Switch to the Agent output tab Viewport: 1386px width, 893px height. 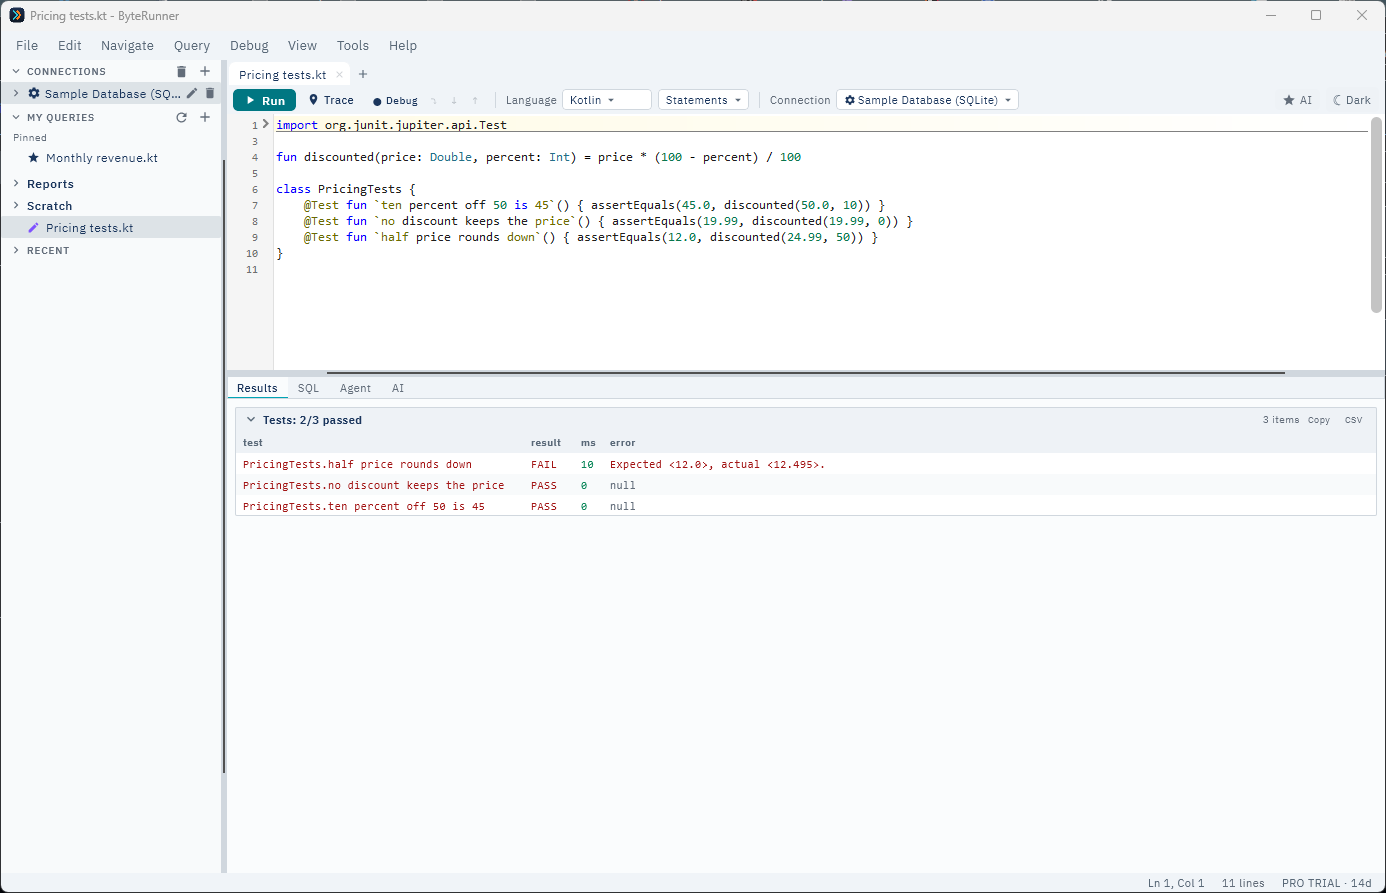click(355, 388)
